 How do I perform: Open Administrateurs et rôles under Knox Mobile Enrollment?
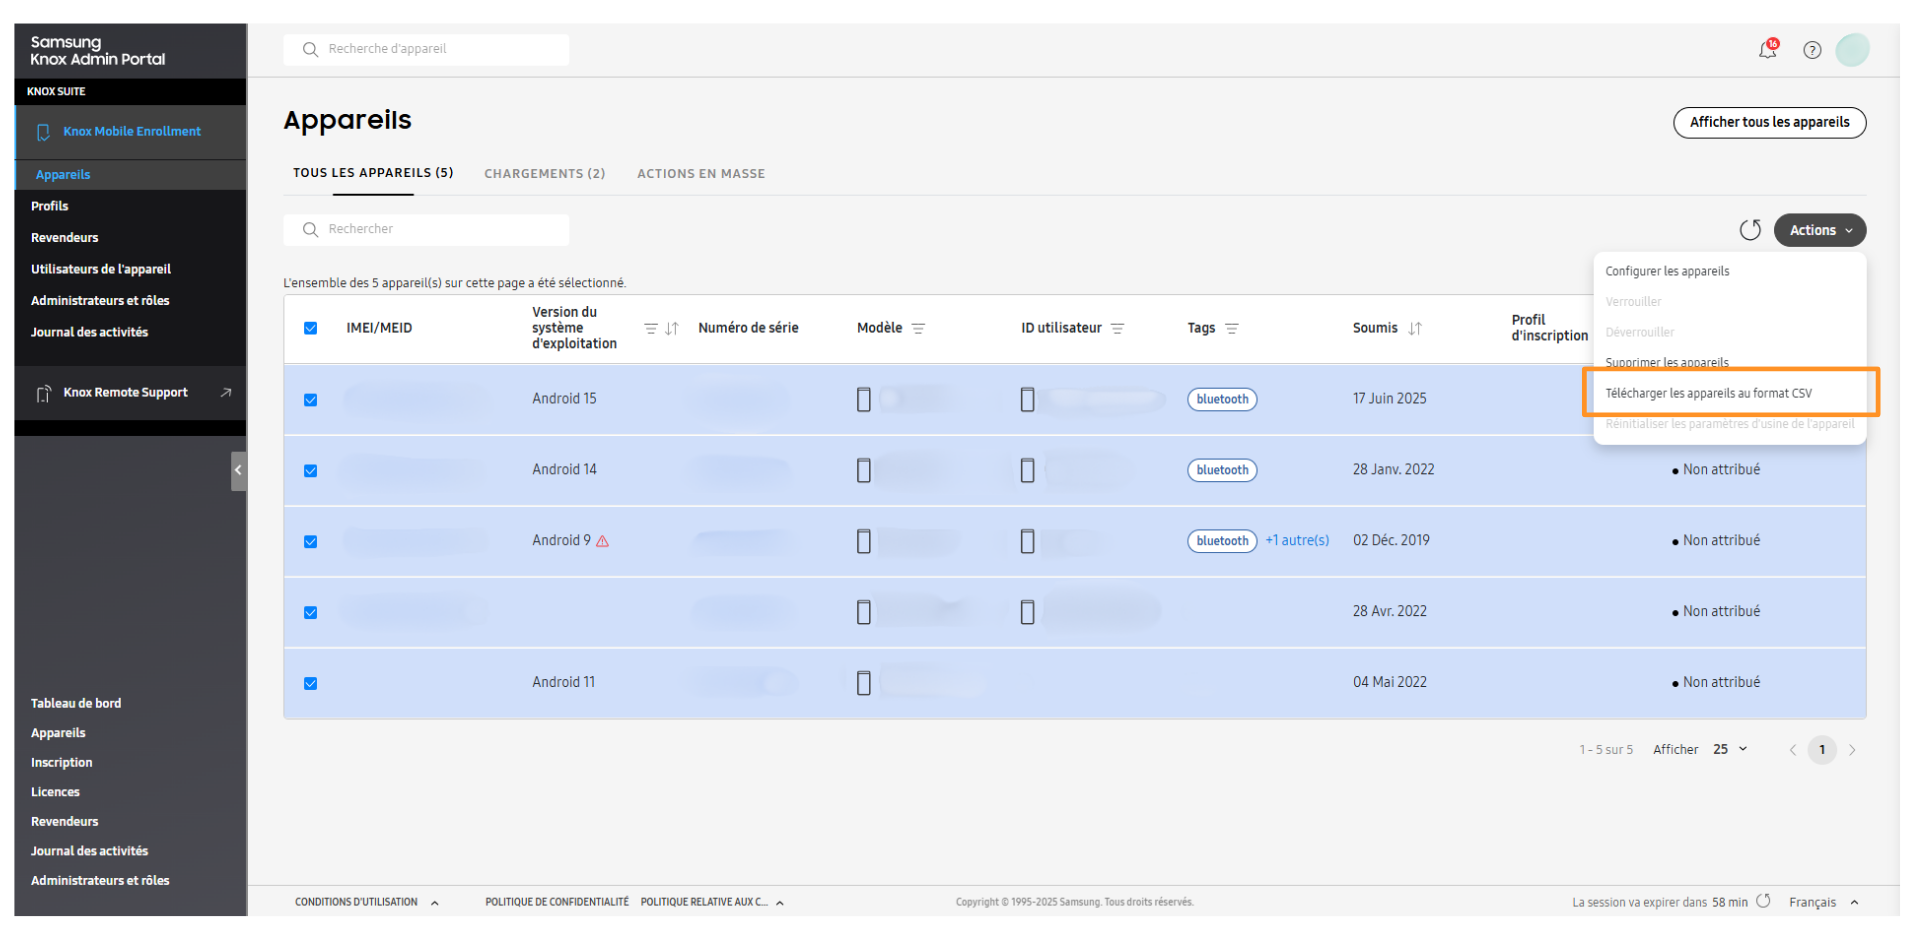tap(100, 301)
